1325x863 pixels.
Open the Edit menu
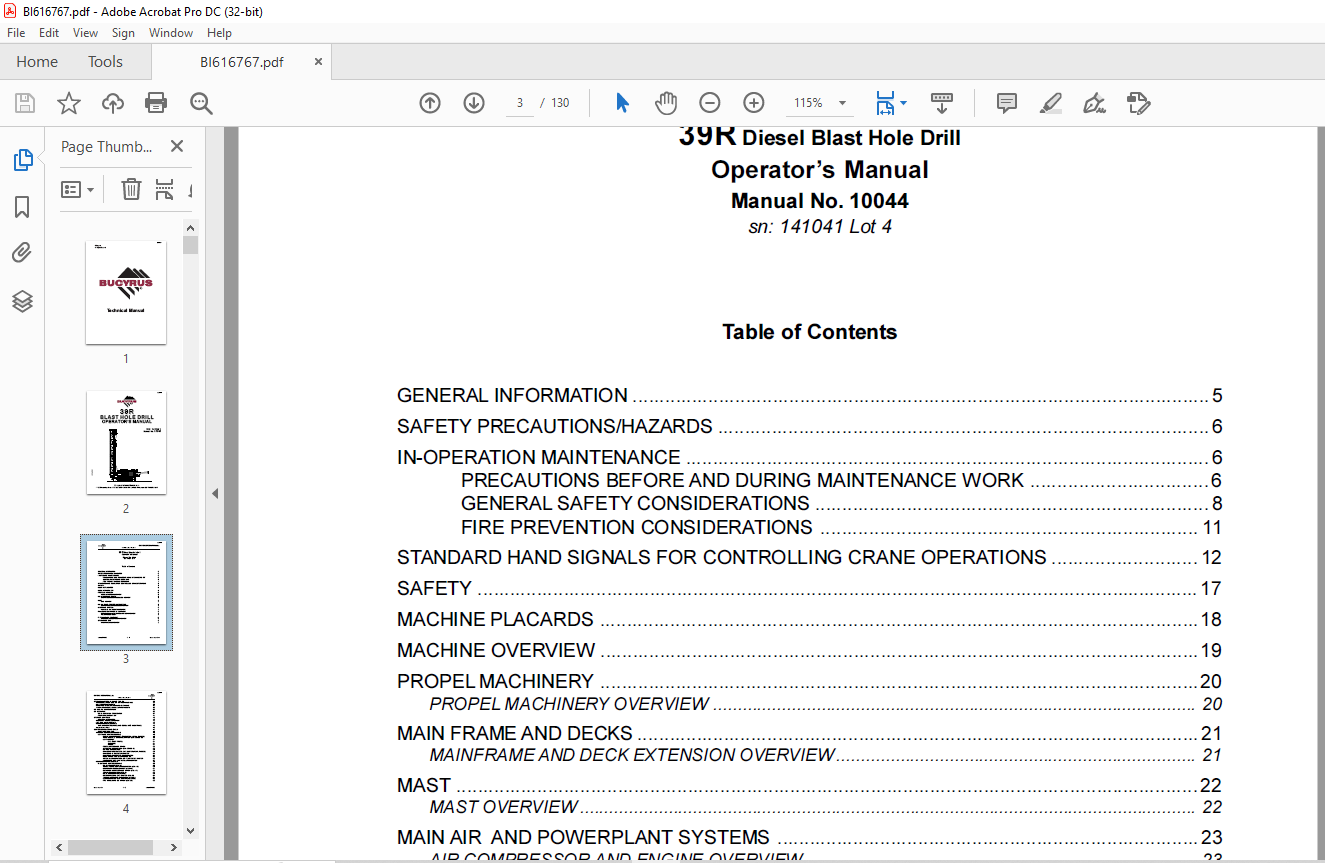click(x=49, y=33)
